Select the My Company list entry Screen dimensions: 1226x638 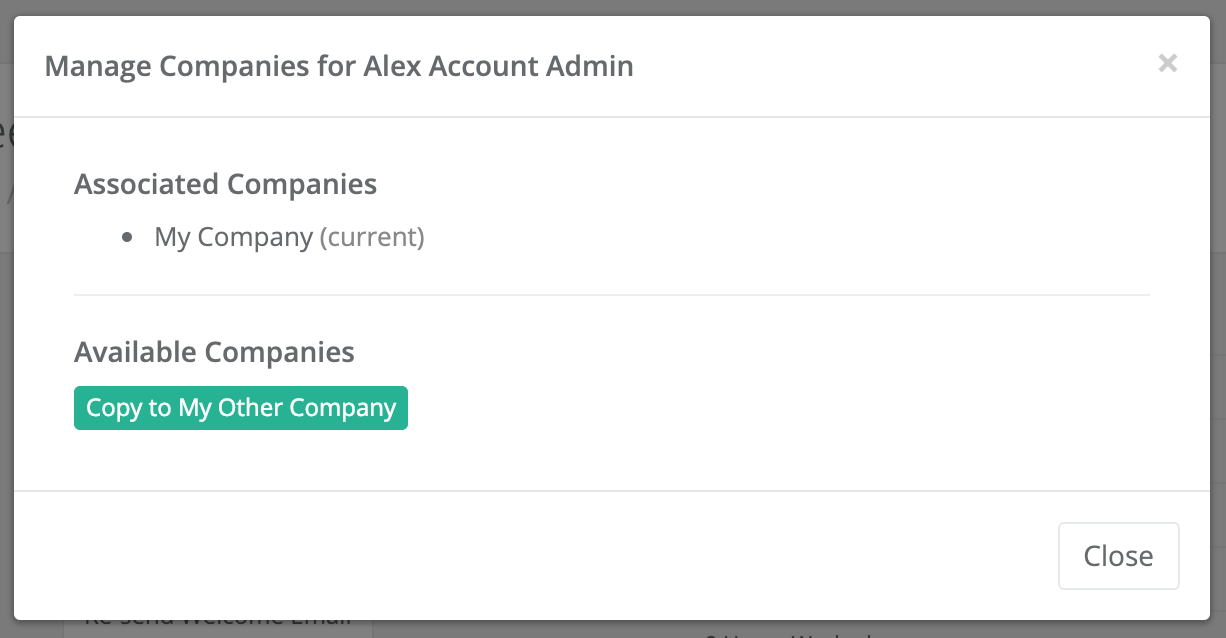tap(233, 237)
